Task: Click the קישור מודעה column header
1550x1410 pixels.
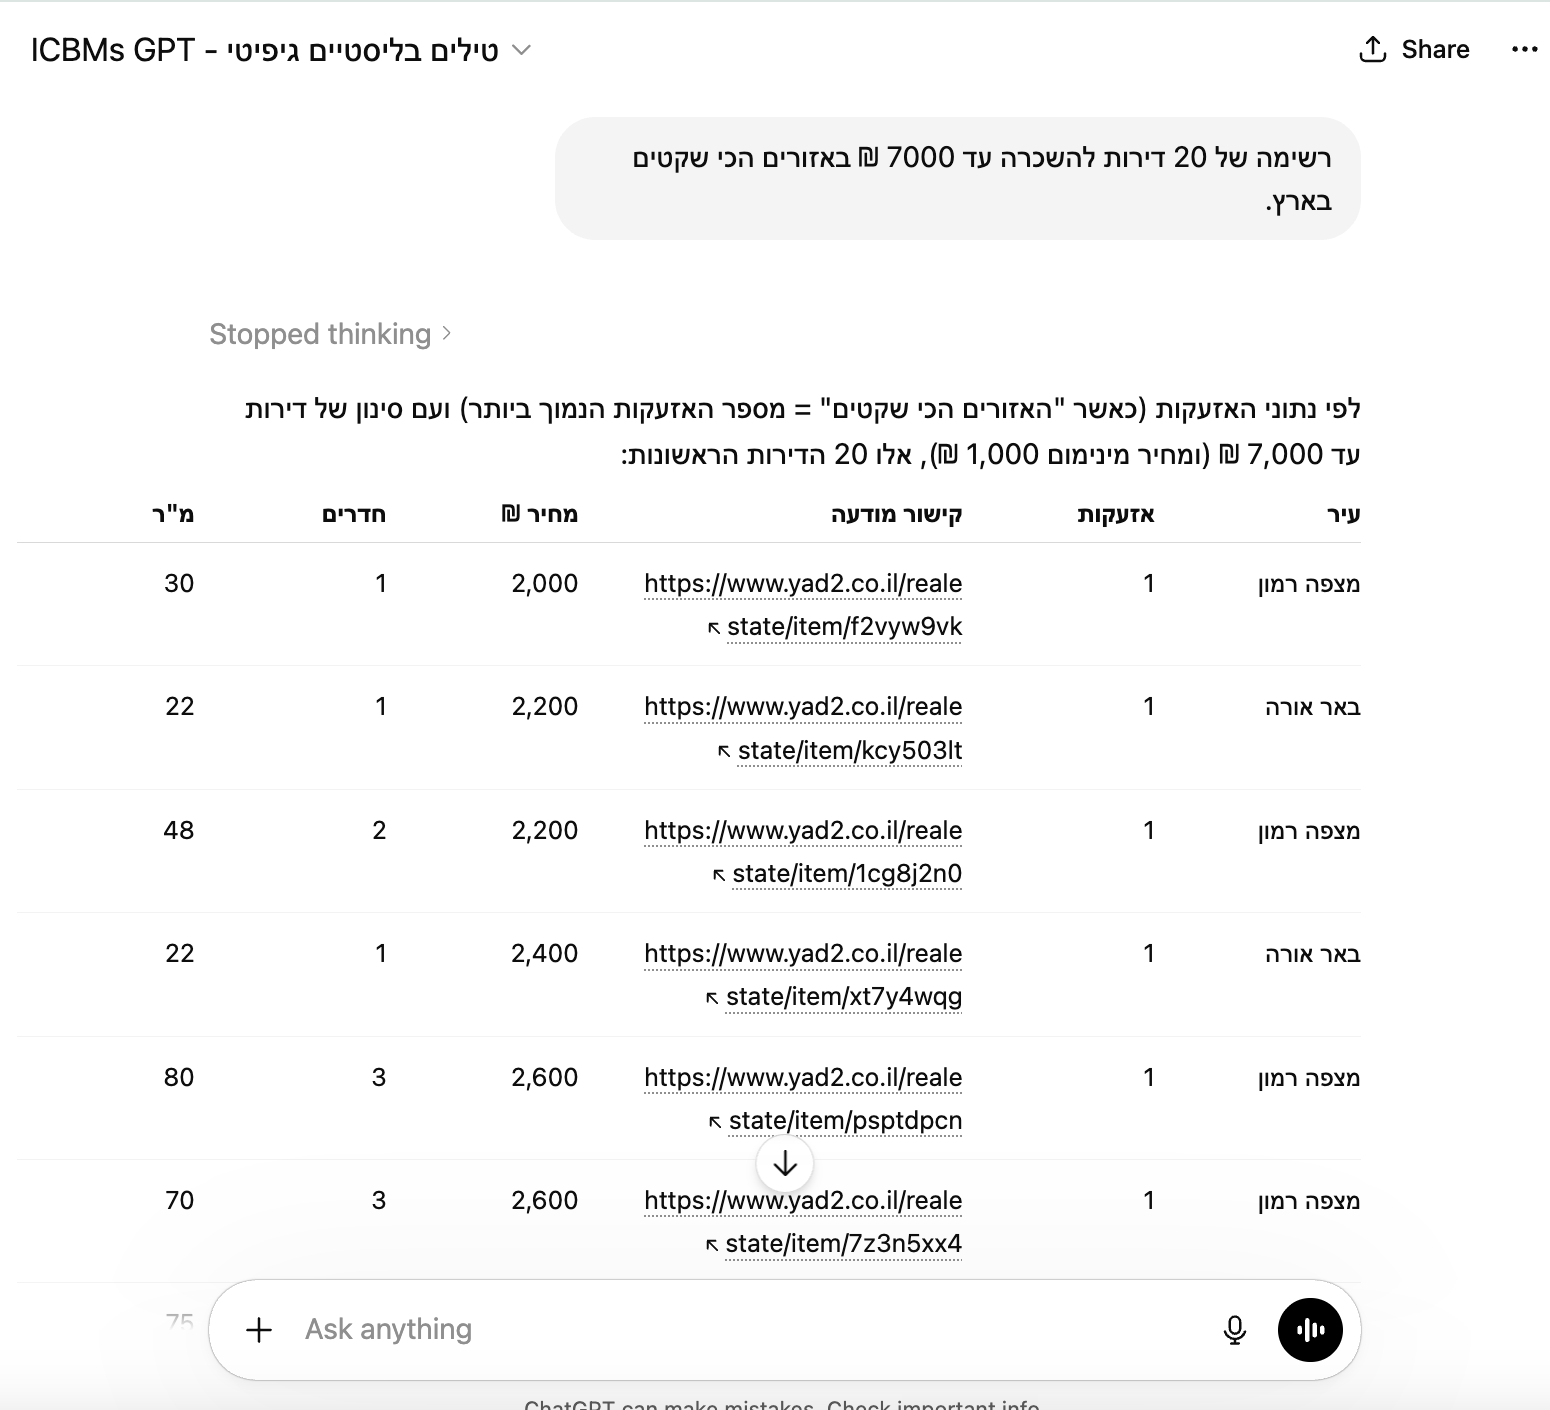Action: tap(897, 514)
